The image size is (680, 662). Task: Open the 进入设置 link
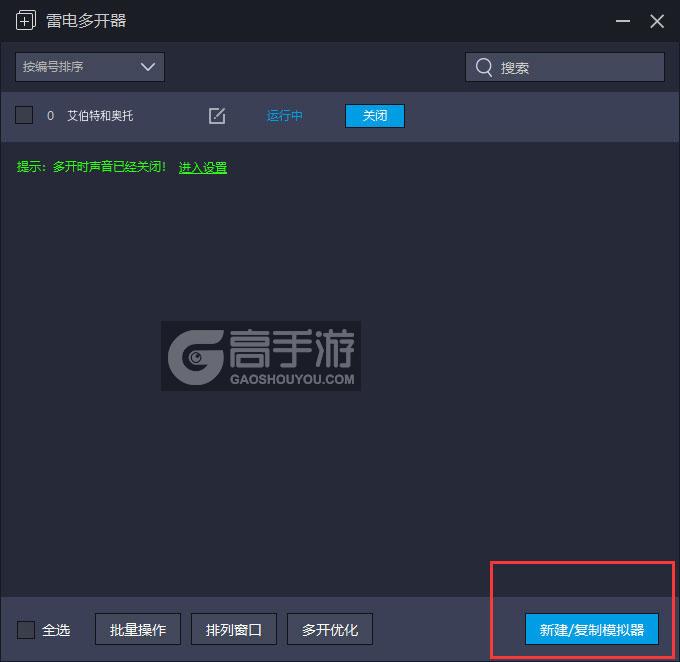(203, 167)
